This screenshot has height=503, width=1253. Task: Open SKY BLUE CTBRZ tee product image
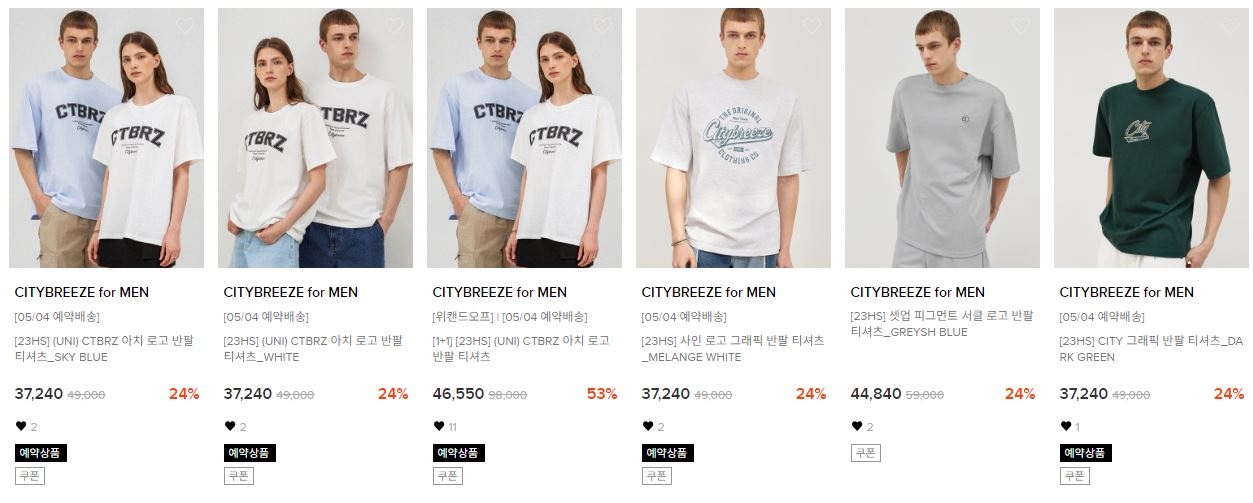pyautogui.click(x=106, y=138)
